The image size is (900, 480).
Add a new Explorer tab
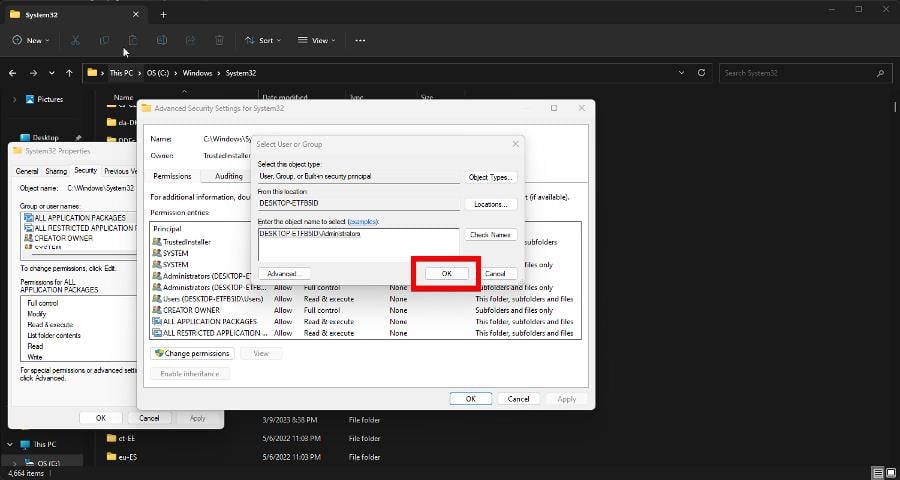point(164,15)
